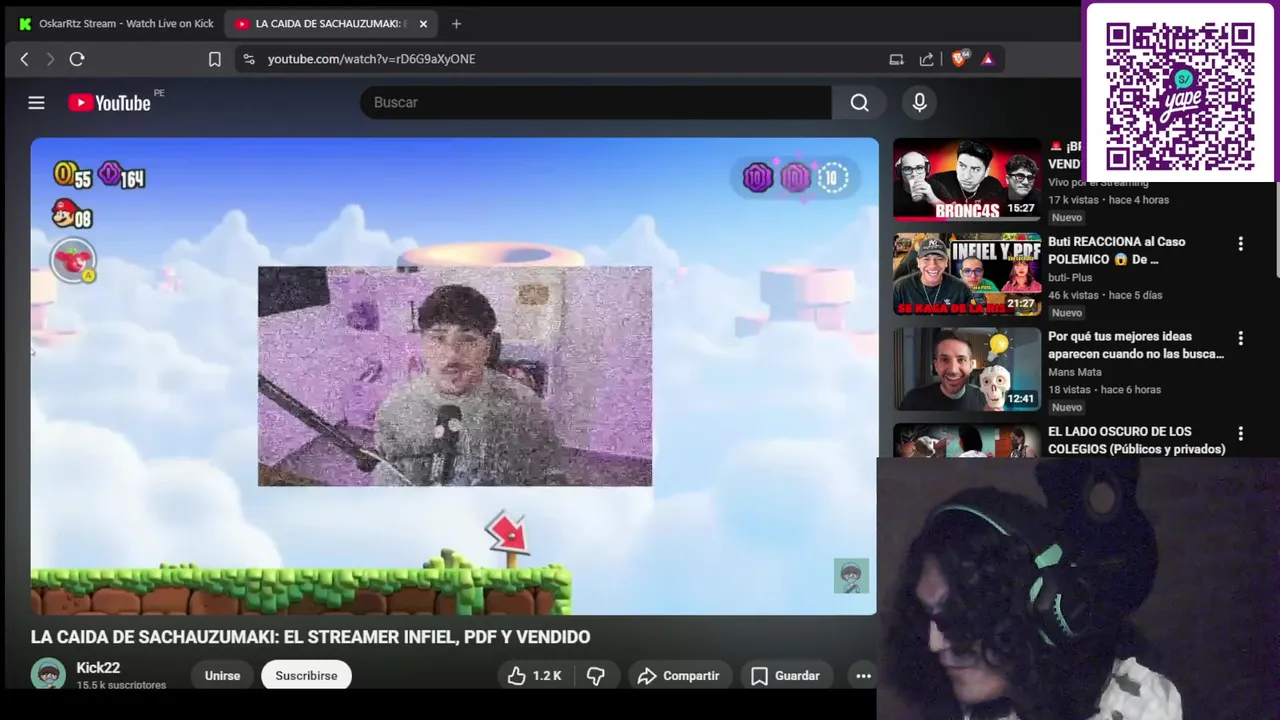Click the Unirse join button
This screenshot has width=1280, height=720.
pyautogui.click(x=222, y=676)
